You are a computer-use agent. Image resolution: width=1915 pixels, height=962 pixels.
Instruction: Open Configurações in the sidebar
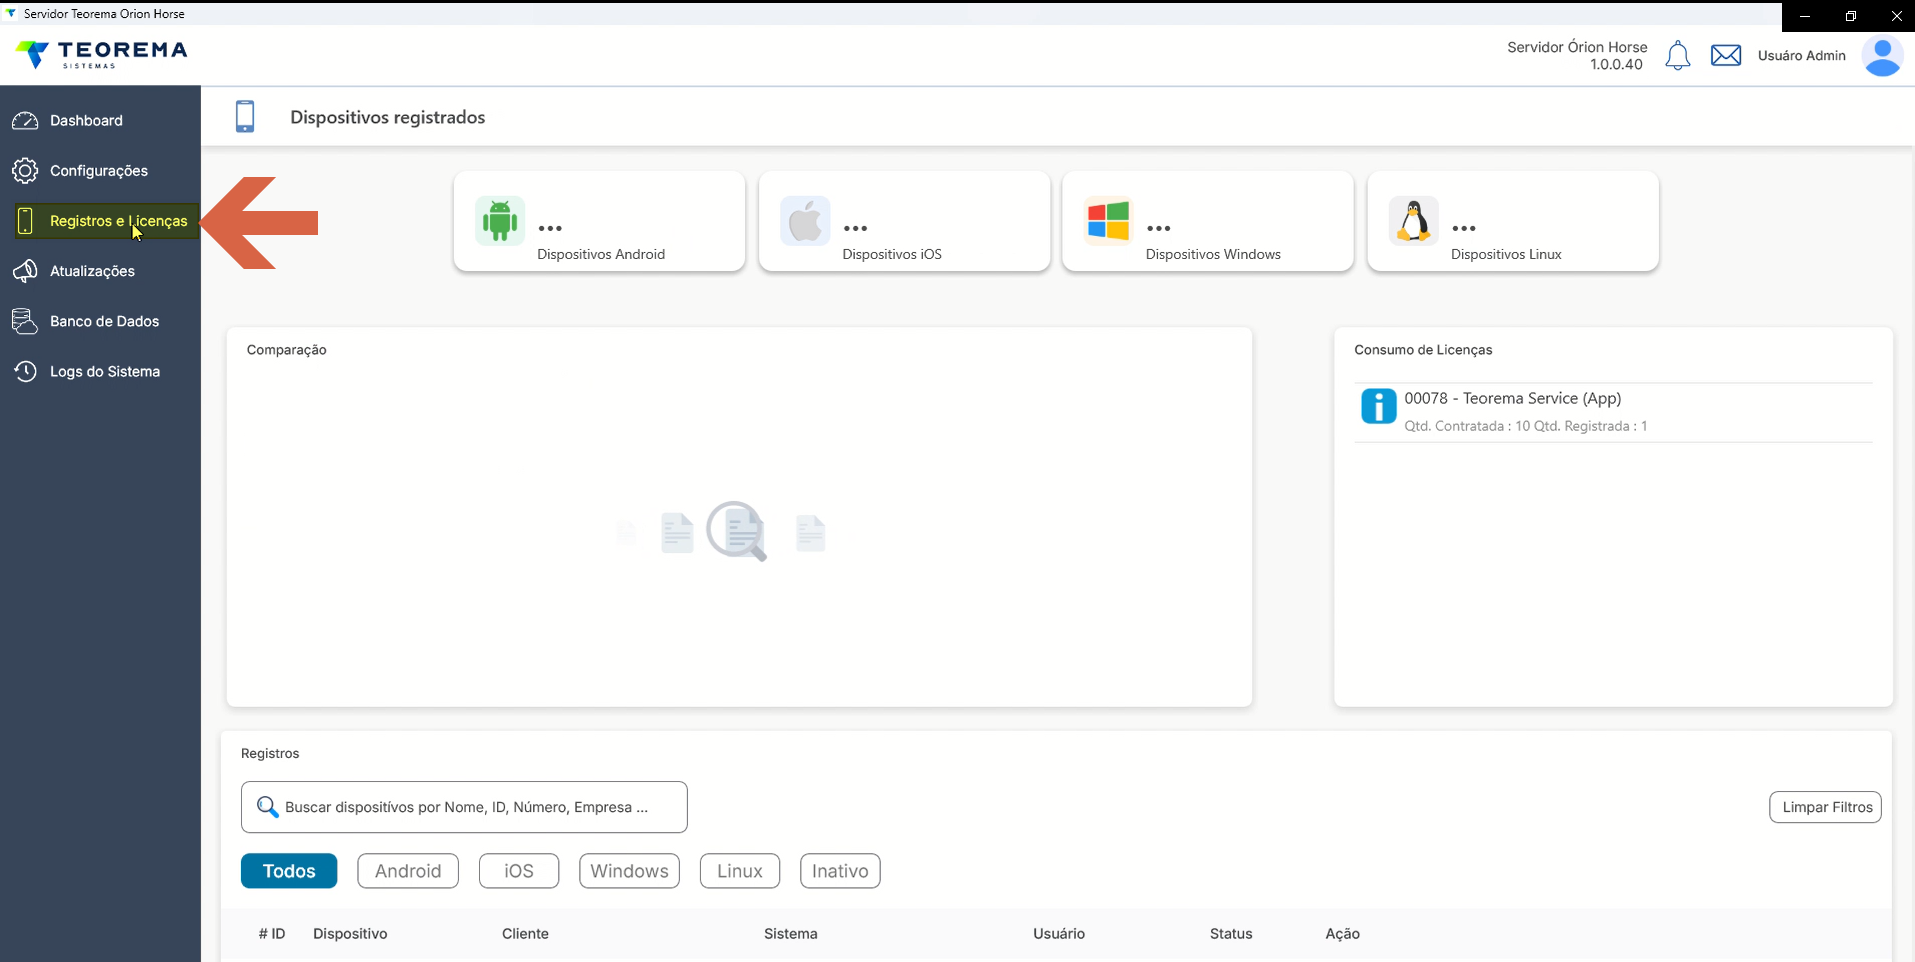click(100, 170)
